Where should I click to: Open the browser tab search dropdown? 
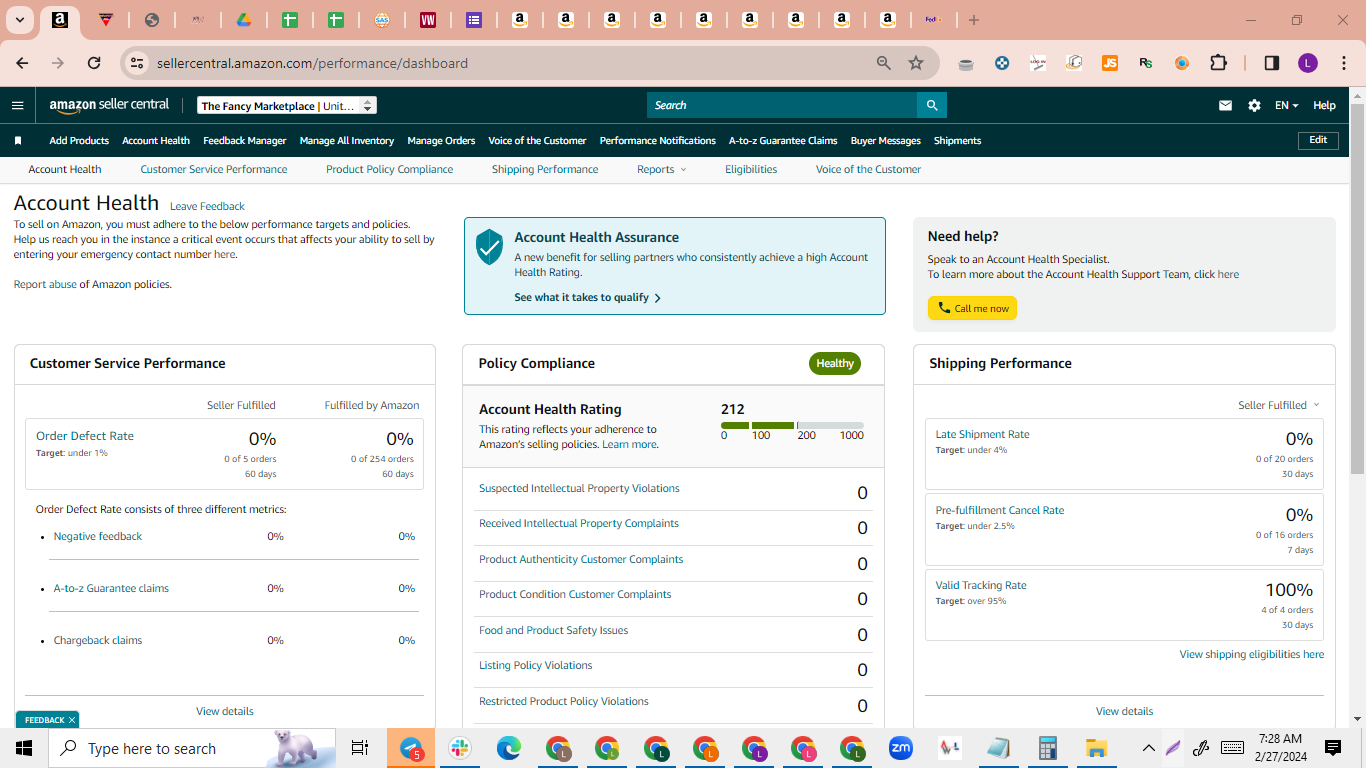tap(20, 20)
